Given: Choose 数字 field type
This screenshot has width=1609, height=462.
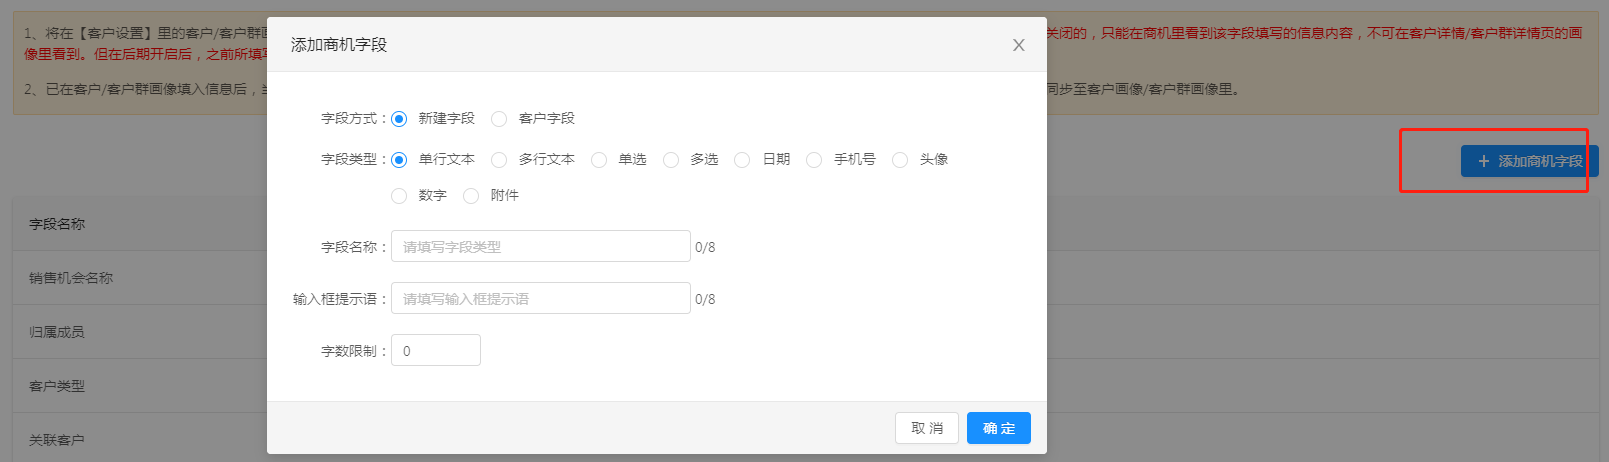Looking at the screenshot, I should point(400,196).
